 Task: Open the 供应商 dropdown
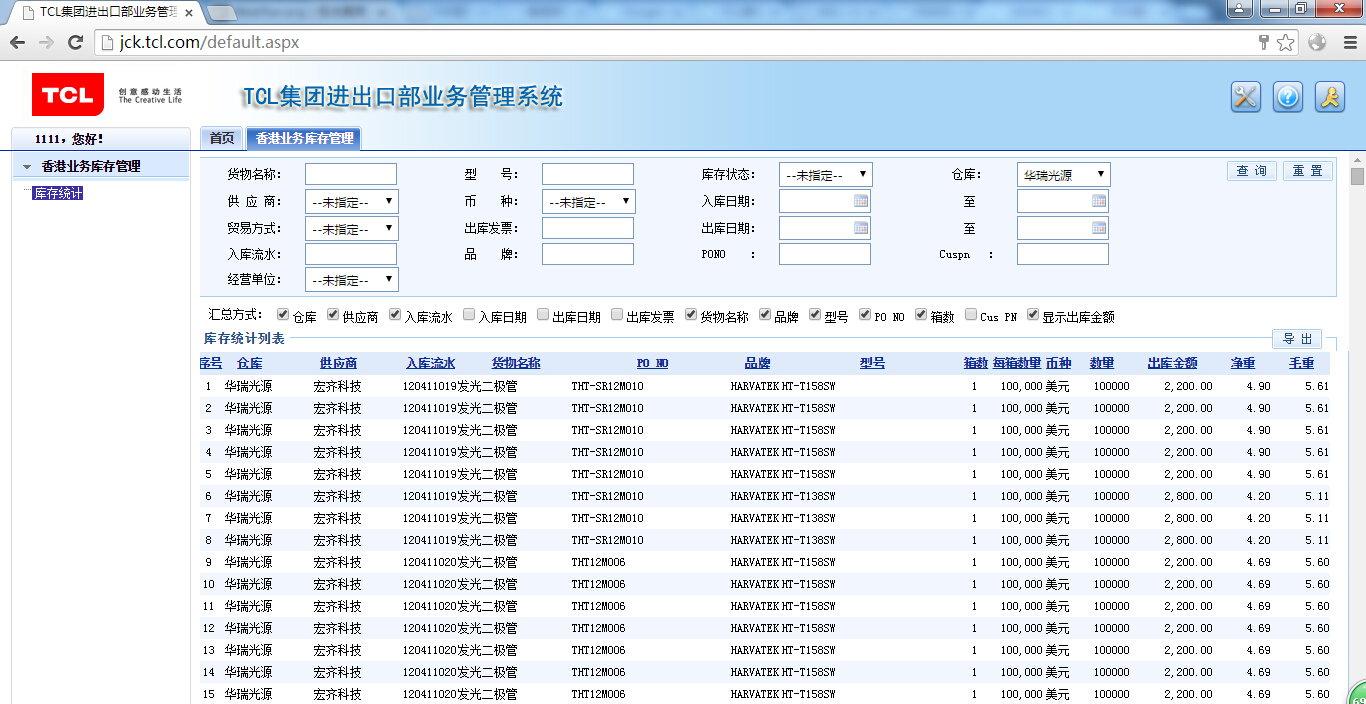click(x=352, y=201)
